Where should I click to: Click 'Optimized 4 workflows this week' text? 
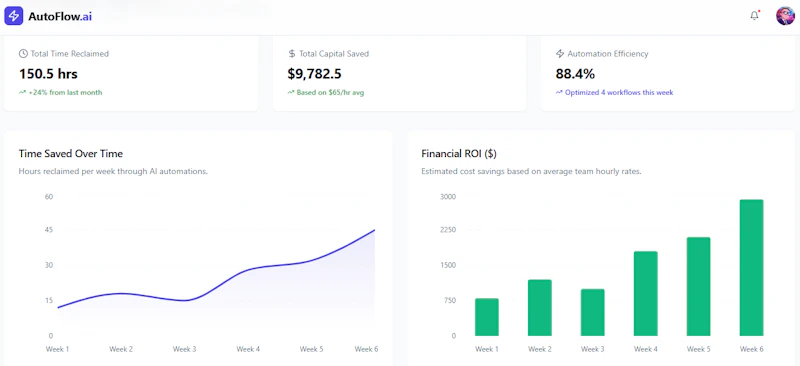pos(619,92)
